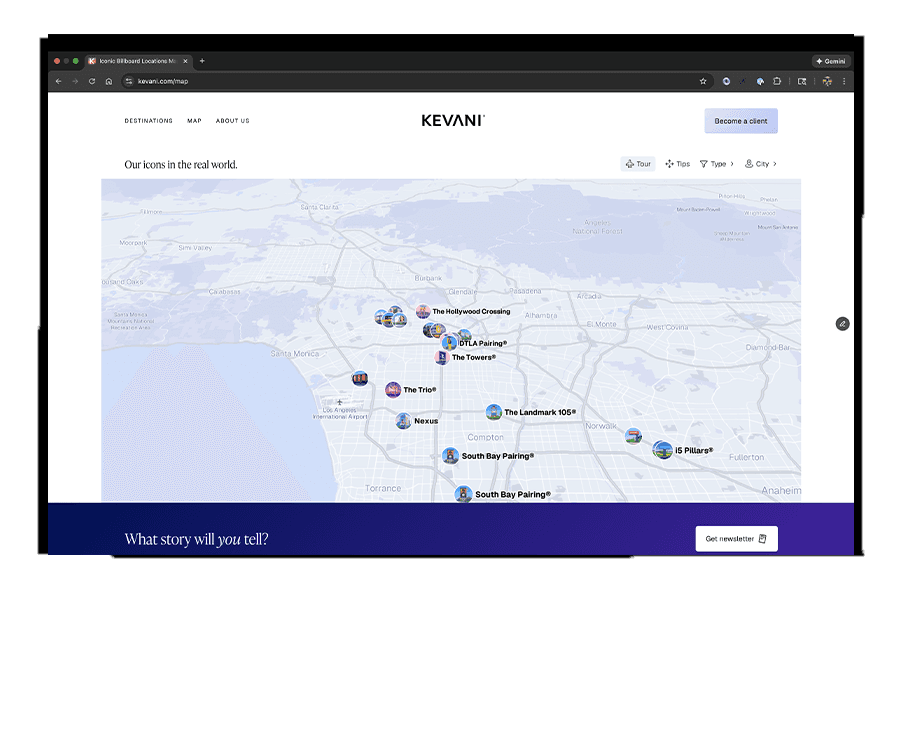The width and height of the screenshot is (900, 731).
Task: Click the i5 Pillars map pin
Action: (x=662, y=450)
